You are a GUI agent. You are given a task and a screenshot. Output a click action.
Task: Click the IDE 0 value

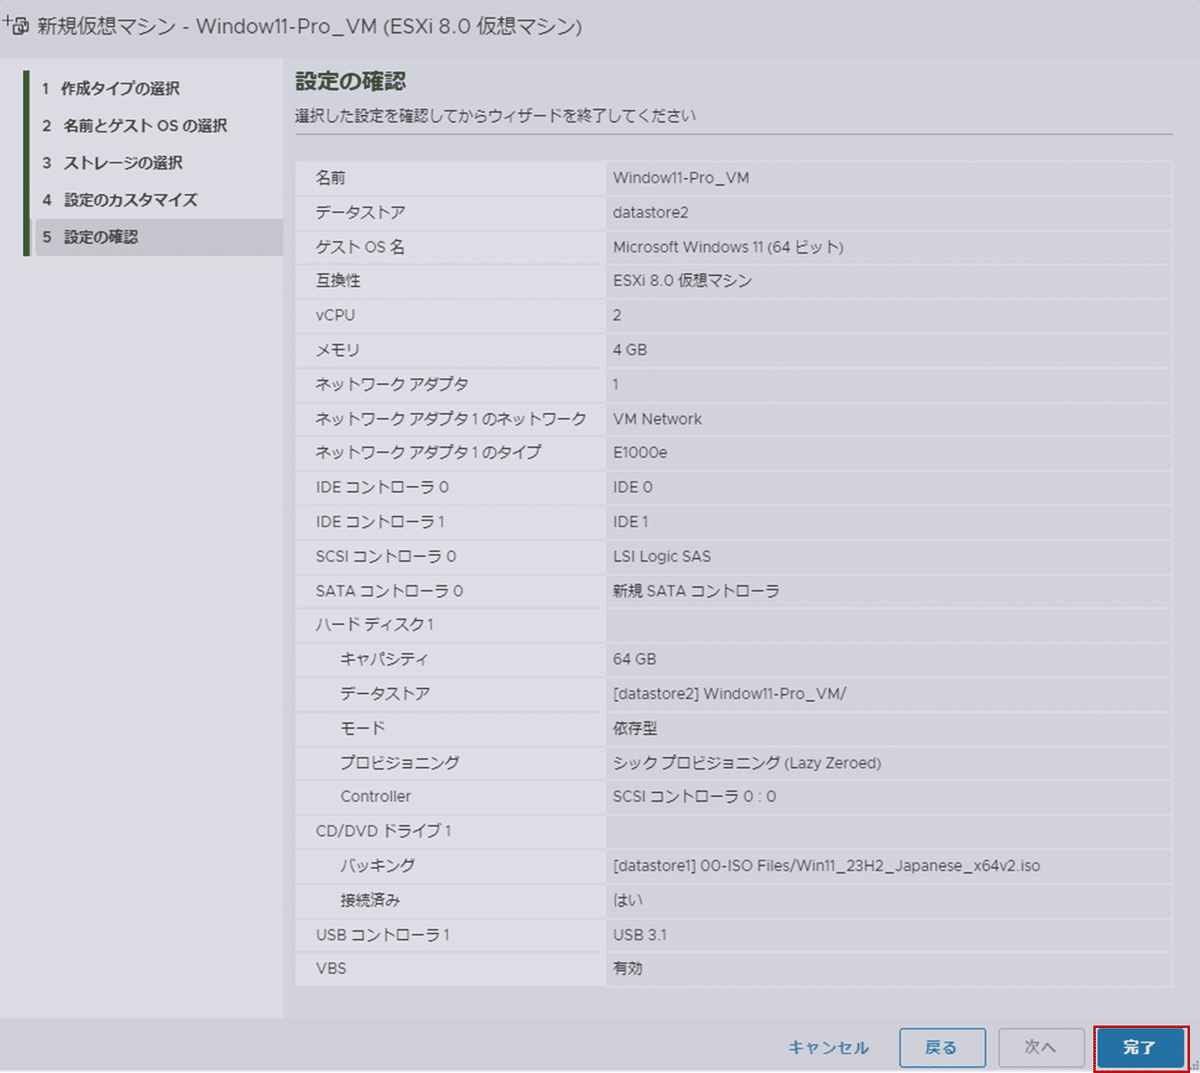point(632,487)
